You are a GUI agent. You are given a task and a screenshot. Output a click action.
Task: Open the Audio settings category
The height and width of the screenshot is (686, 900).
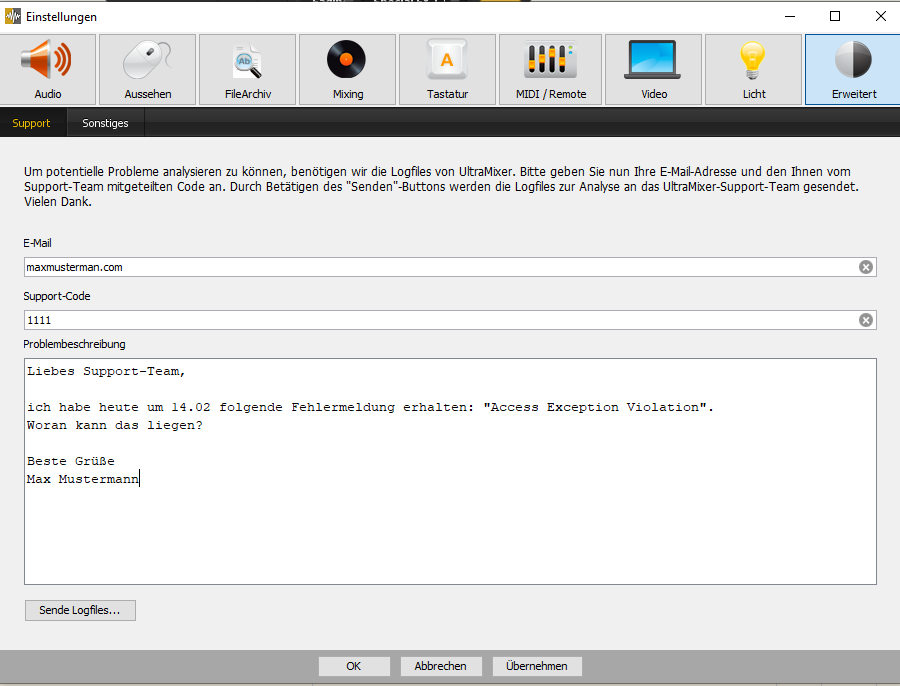[48, 70]
